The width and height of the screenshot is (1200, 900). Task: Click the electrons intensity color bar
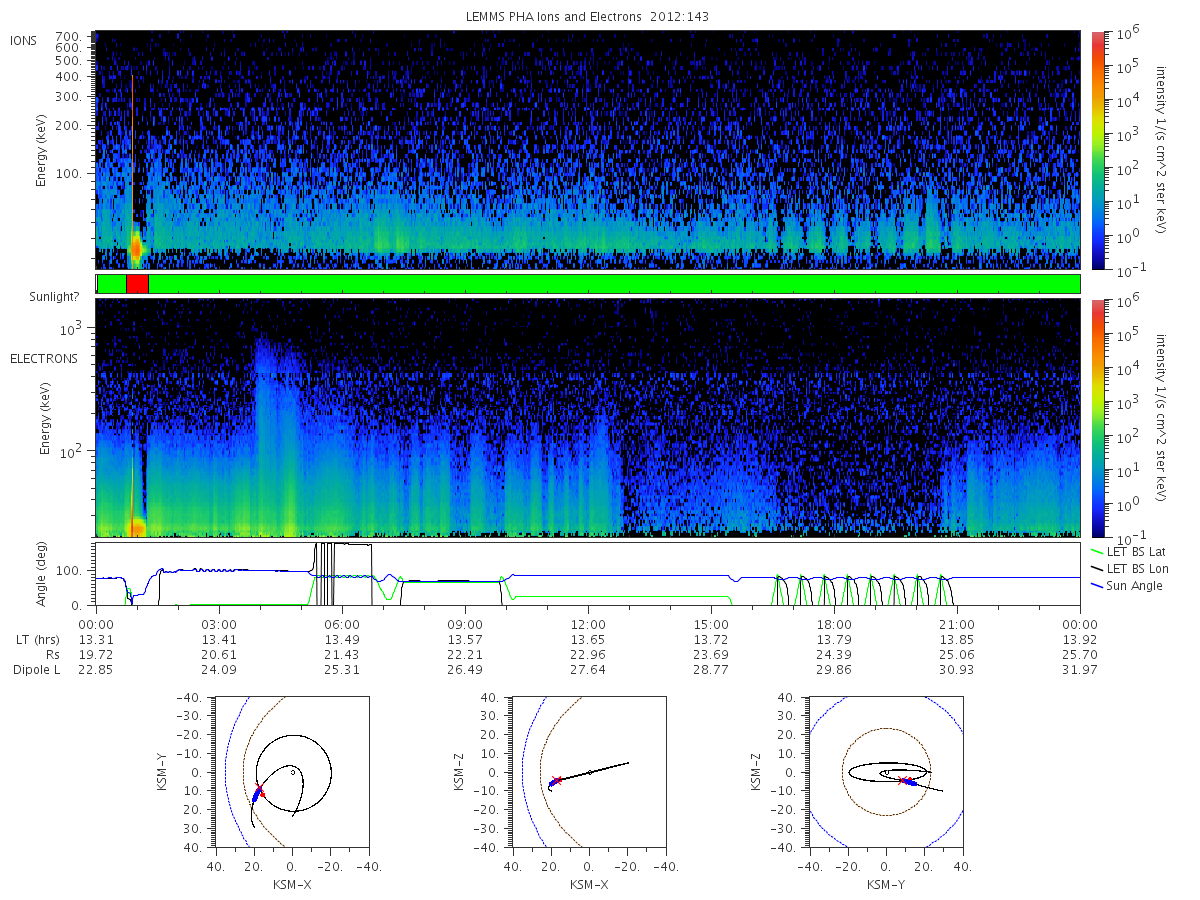1098,417
